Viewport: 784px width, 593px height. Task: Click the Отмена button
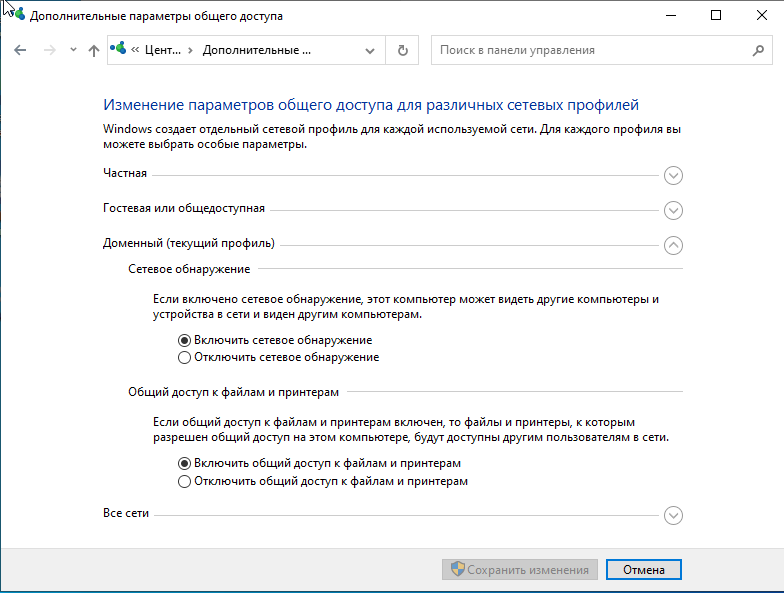(644, 570)
